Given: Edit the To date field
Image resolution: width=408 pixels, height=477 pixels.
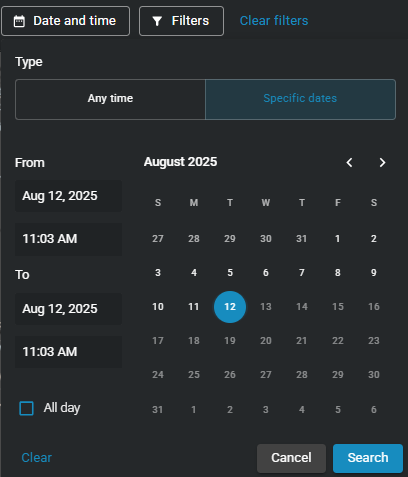Looking at the screenshot, I should point(68,309).
